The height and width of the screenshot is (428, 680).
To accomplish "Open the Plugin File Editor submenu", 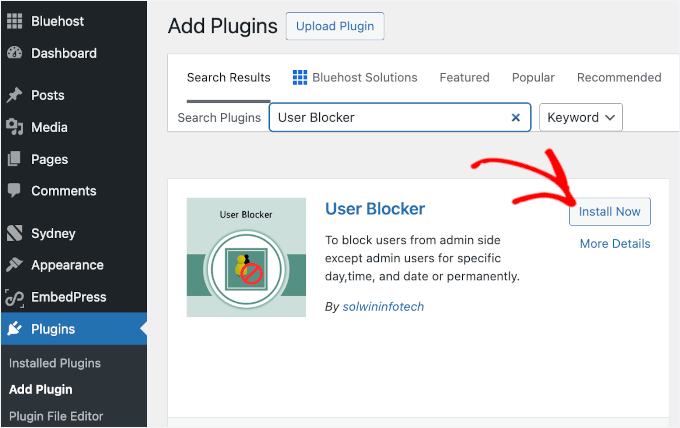I will (56, 416).
